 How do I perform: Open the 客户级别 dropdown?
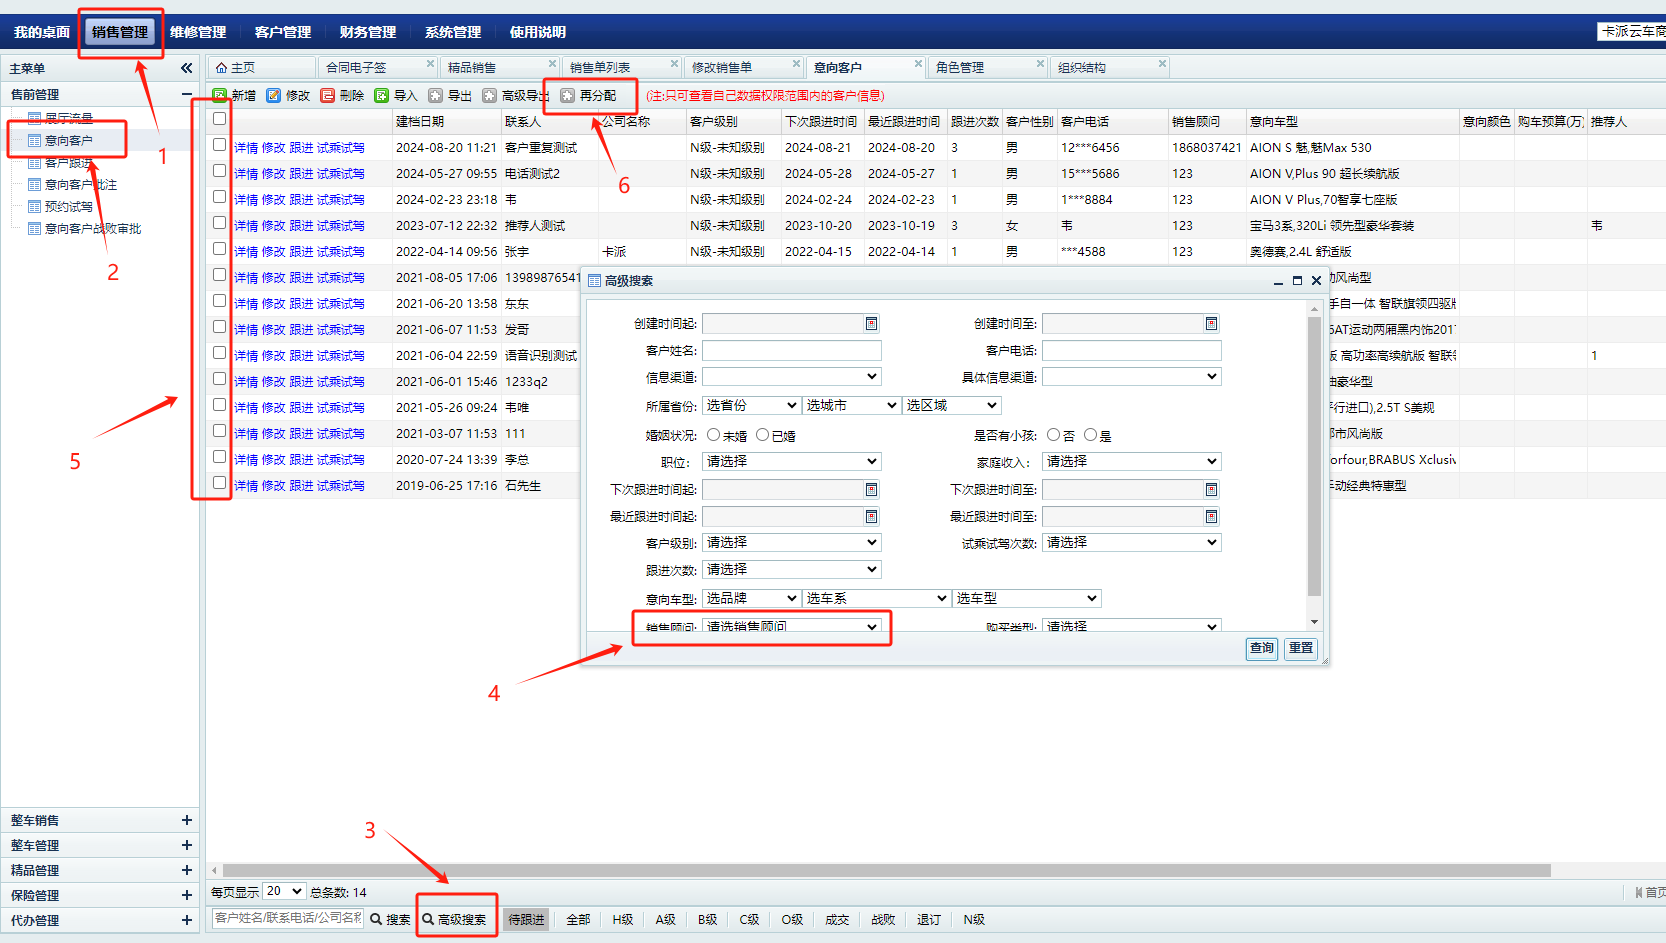pos(791,543)
